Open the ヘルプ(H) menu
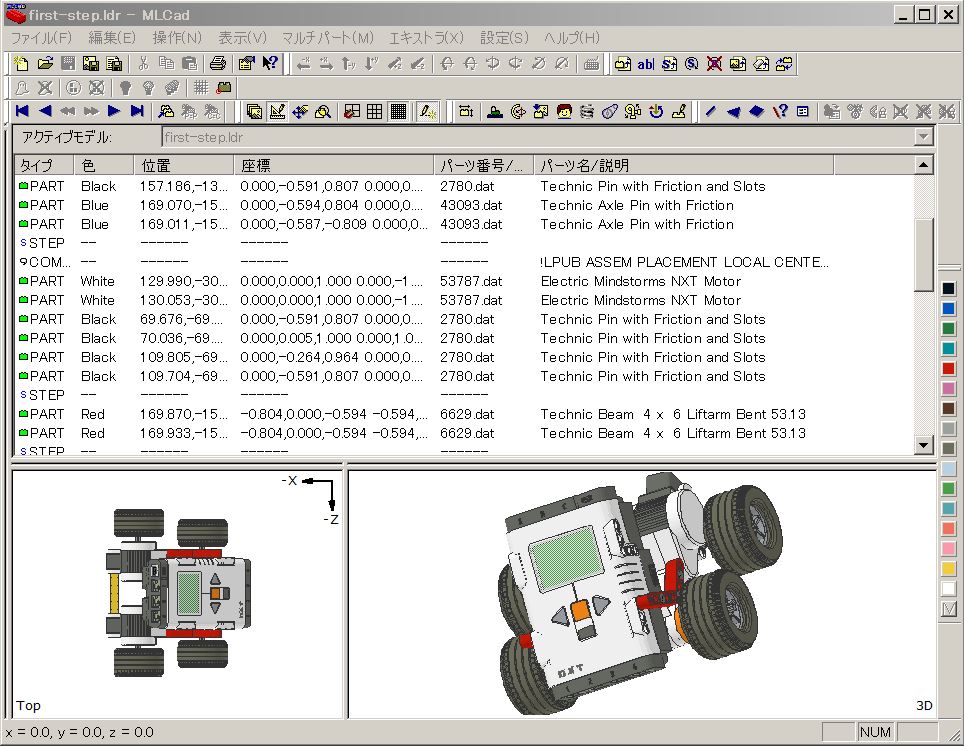The image size is (964, 746). pos(571,38)
